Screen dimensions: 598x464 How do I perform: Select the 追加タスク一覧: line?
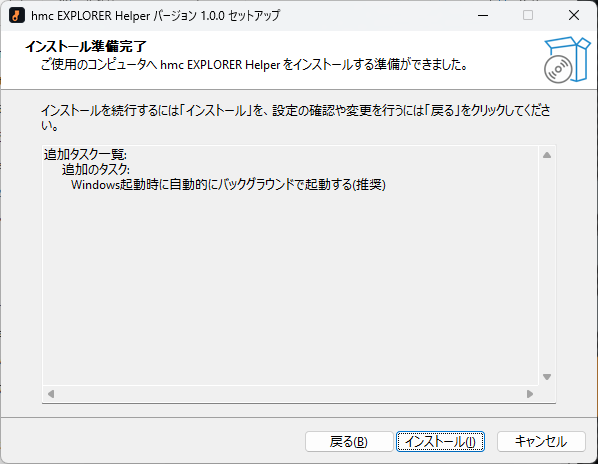click(x=85, y=154)
